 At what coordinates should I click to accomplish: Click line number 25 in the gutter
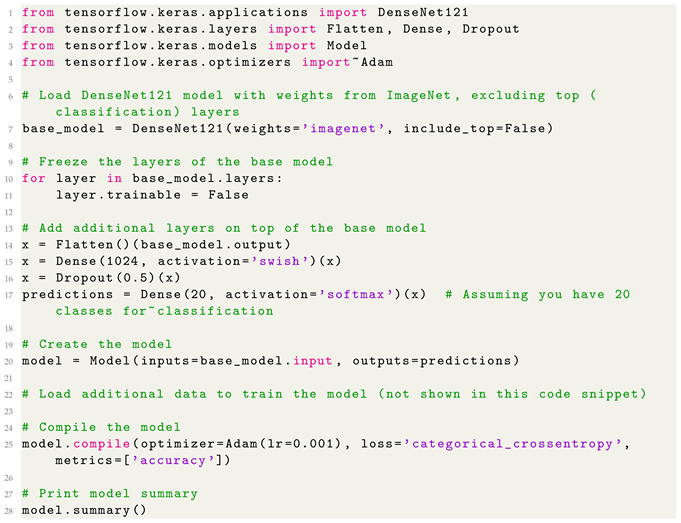coord(8,443)
